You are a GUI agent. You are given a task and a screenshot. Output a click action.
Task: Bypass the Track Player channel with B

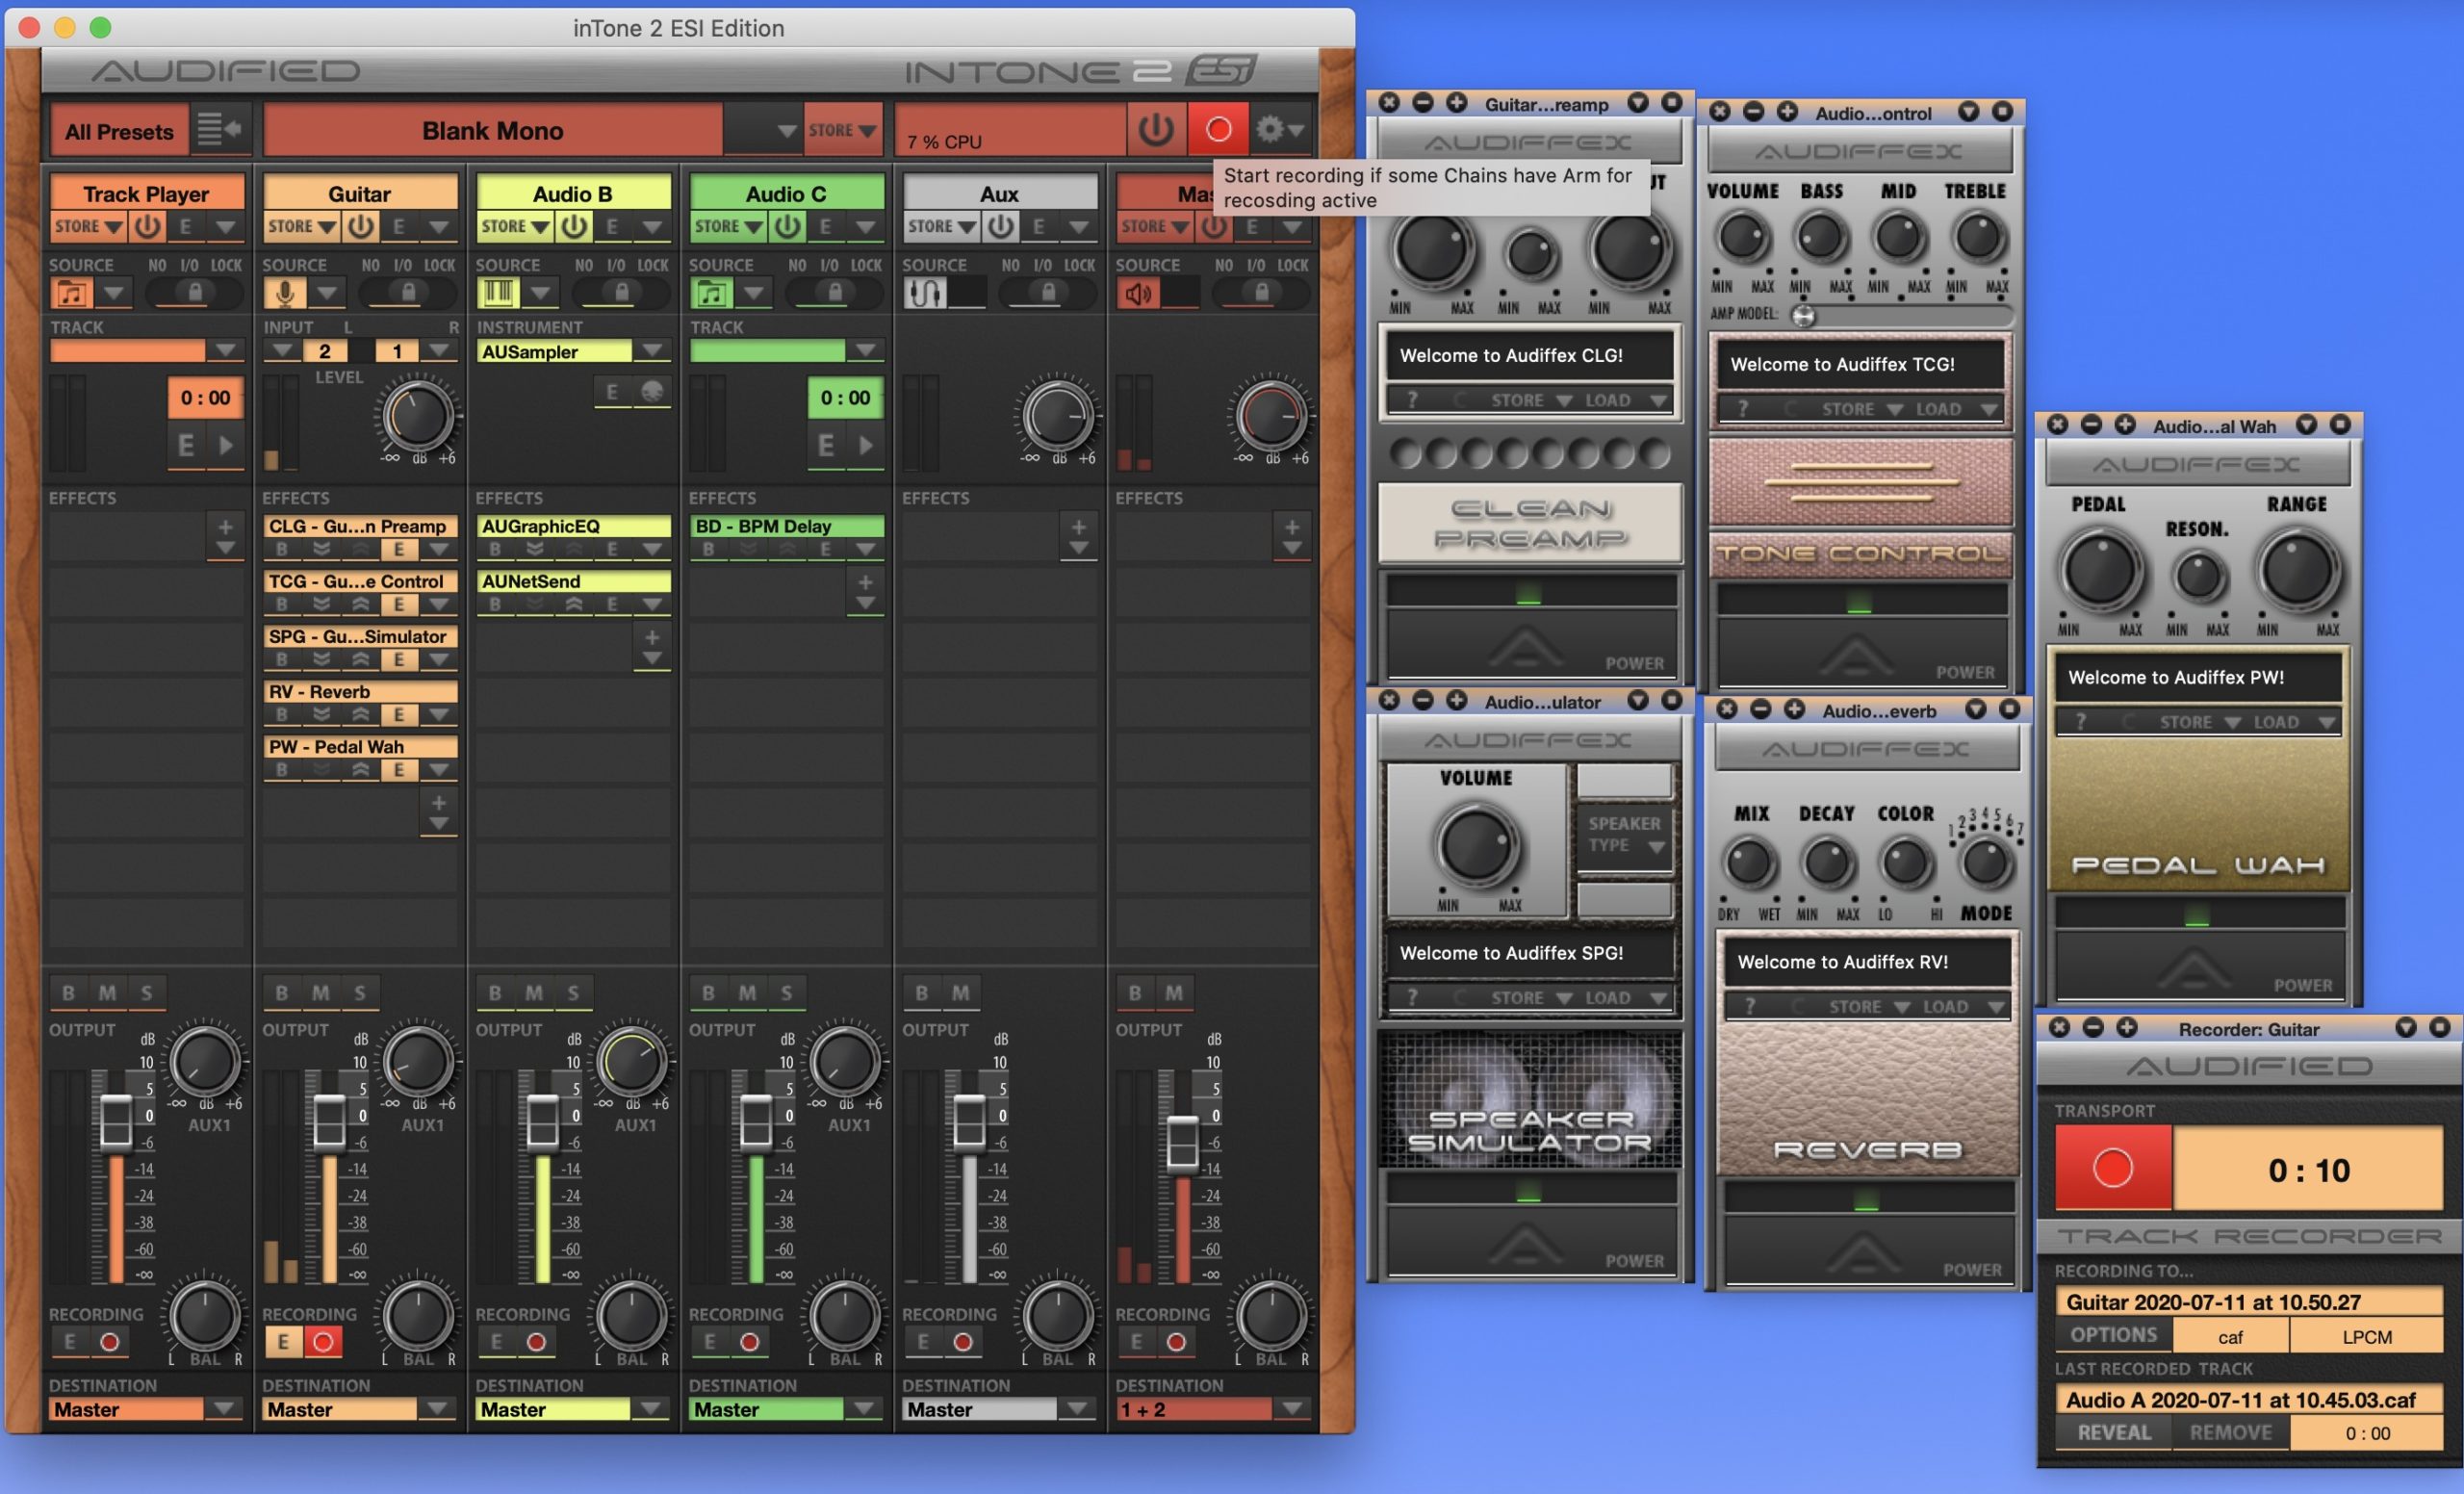point(68,993)
